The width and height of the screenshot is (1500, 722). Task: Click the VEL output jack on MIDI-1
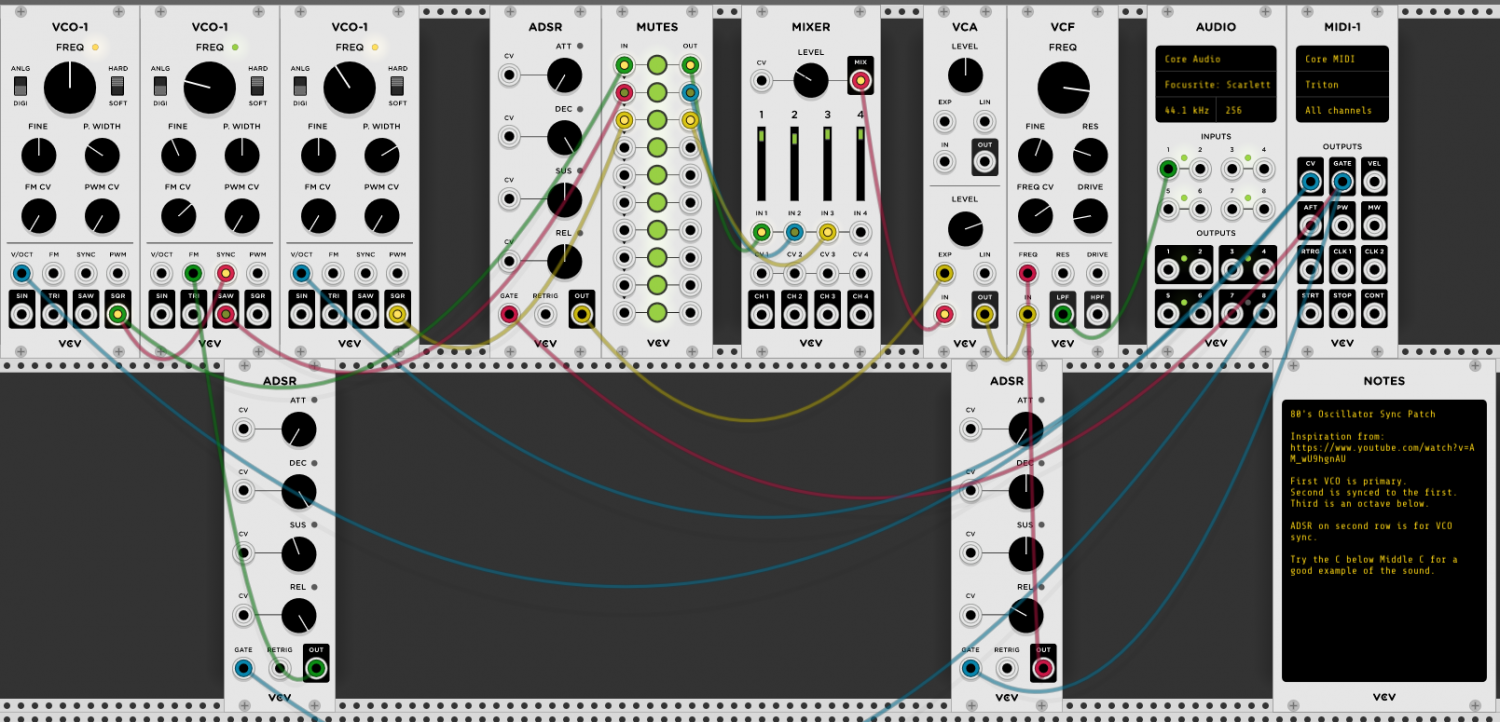click(x=1375, y=182)
